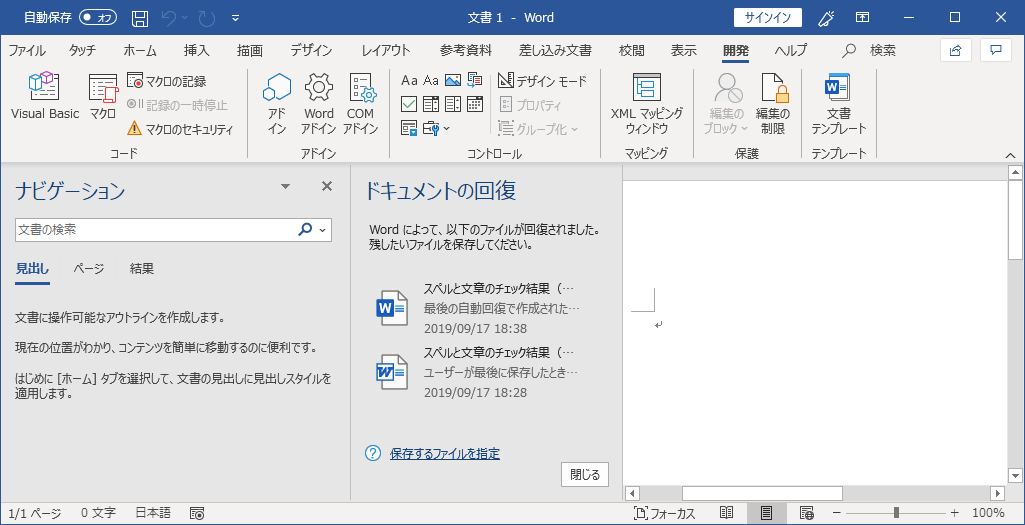This screenshot has height=525, width=1025.
Task: Open recovered file dated 2019/09/17 18:38
Action: 480,308
